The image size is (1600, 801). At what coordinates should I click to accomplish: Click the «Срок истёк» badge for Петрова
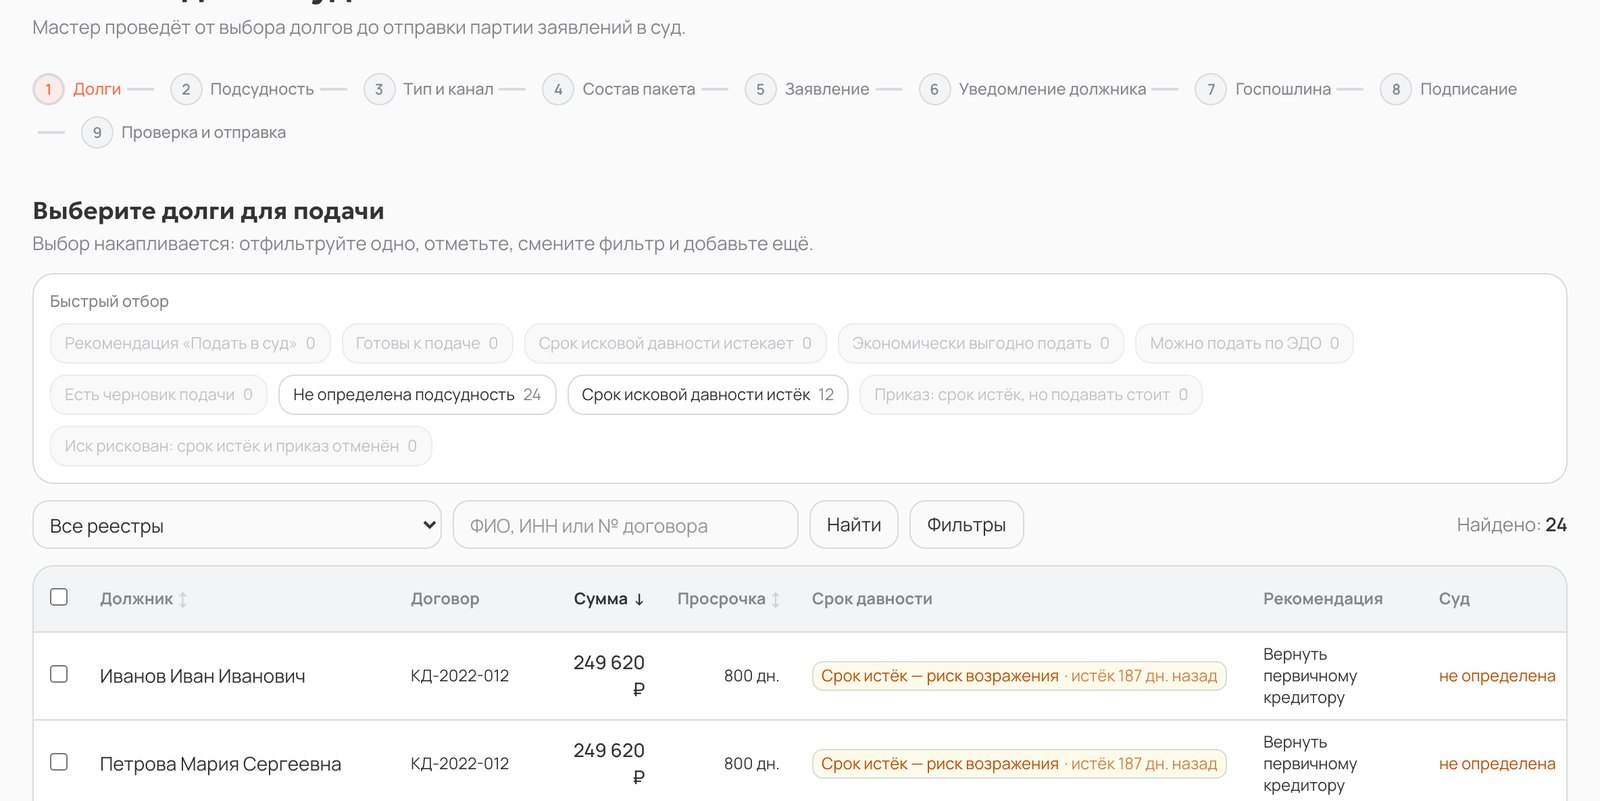1019,764
